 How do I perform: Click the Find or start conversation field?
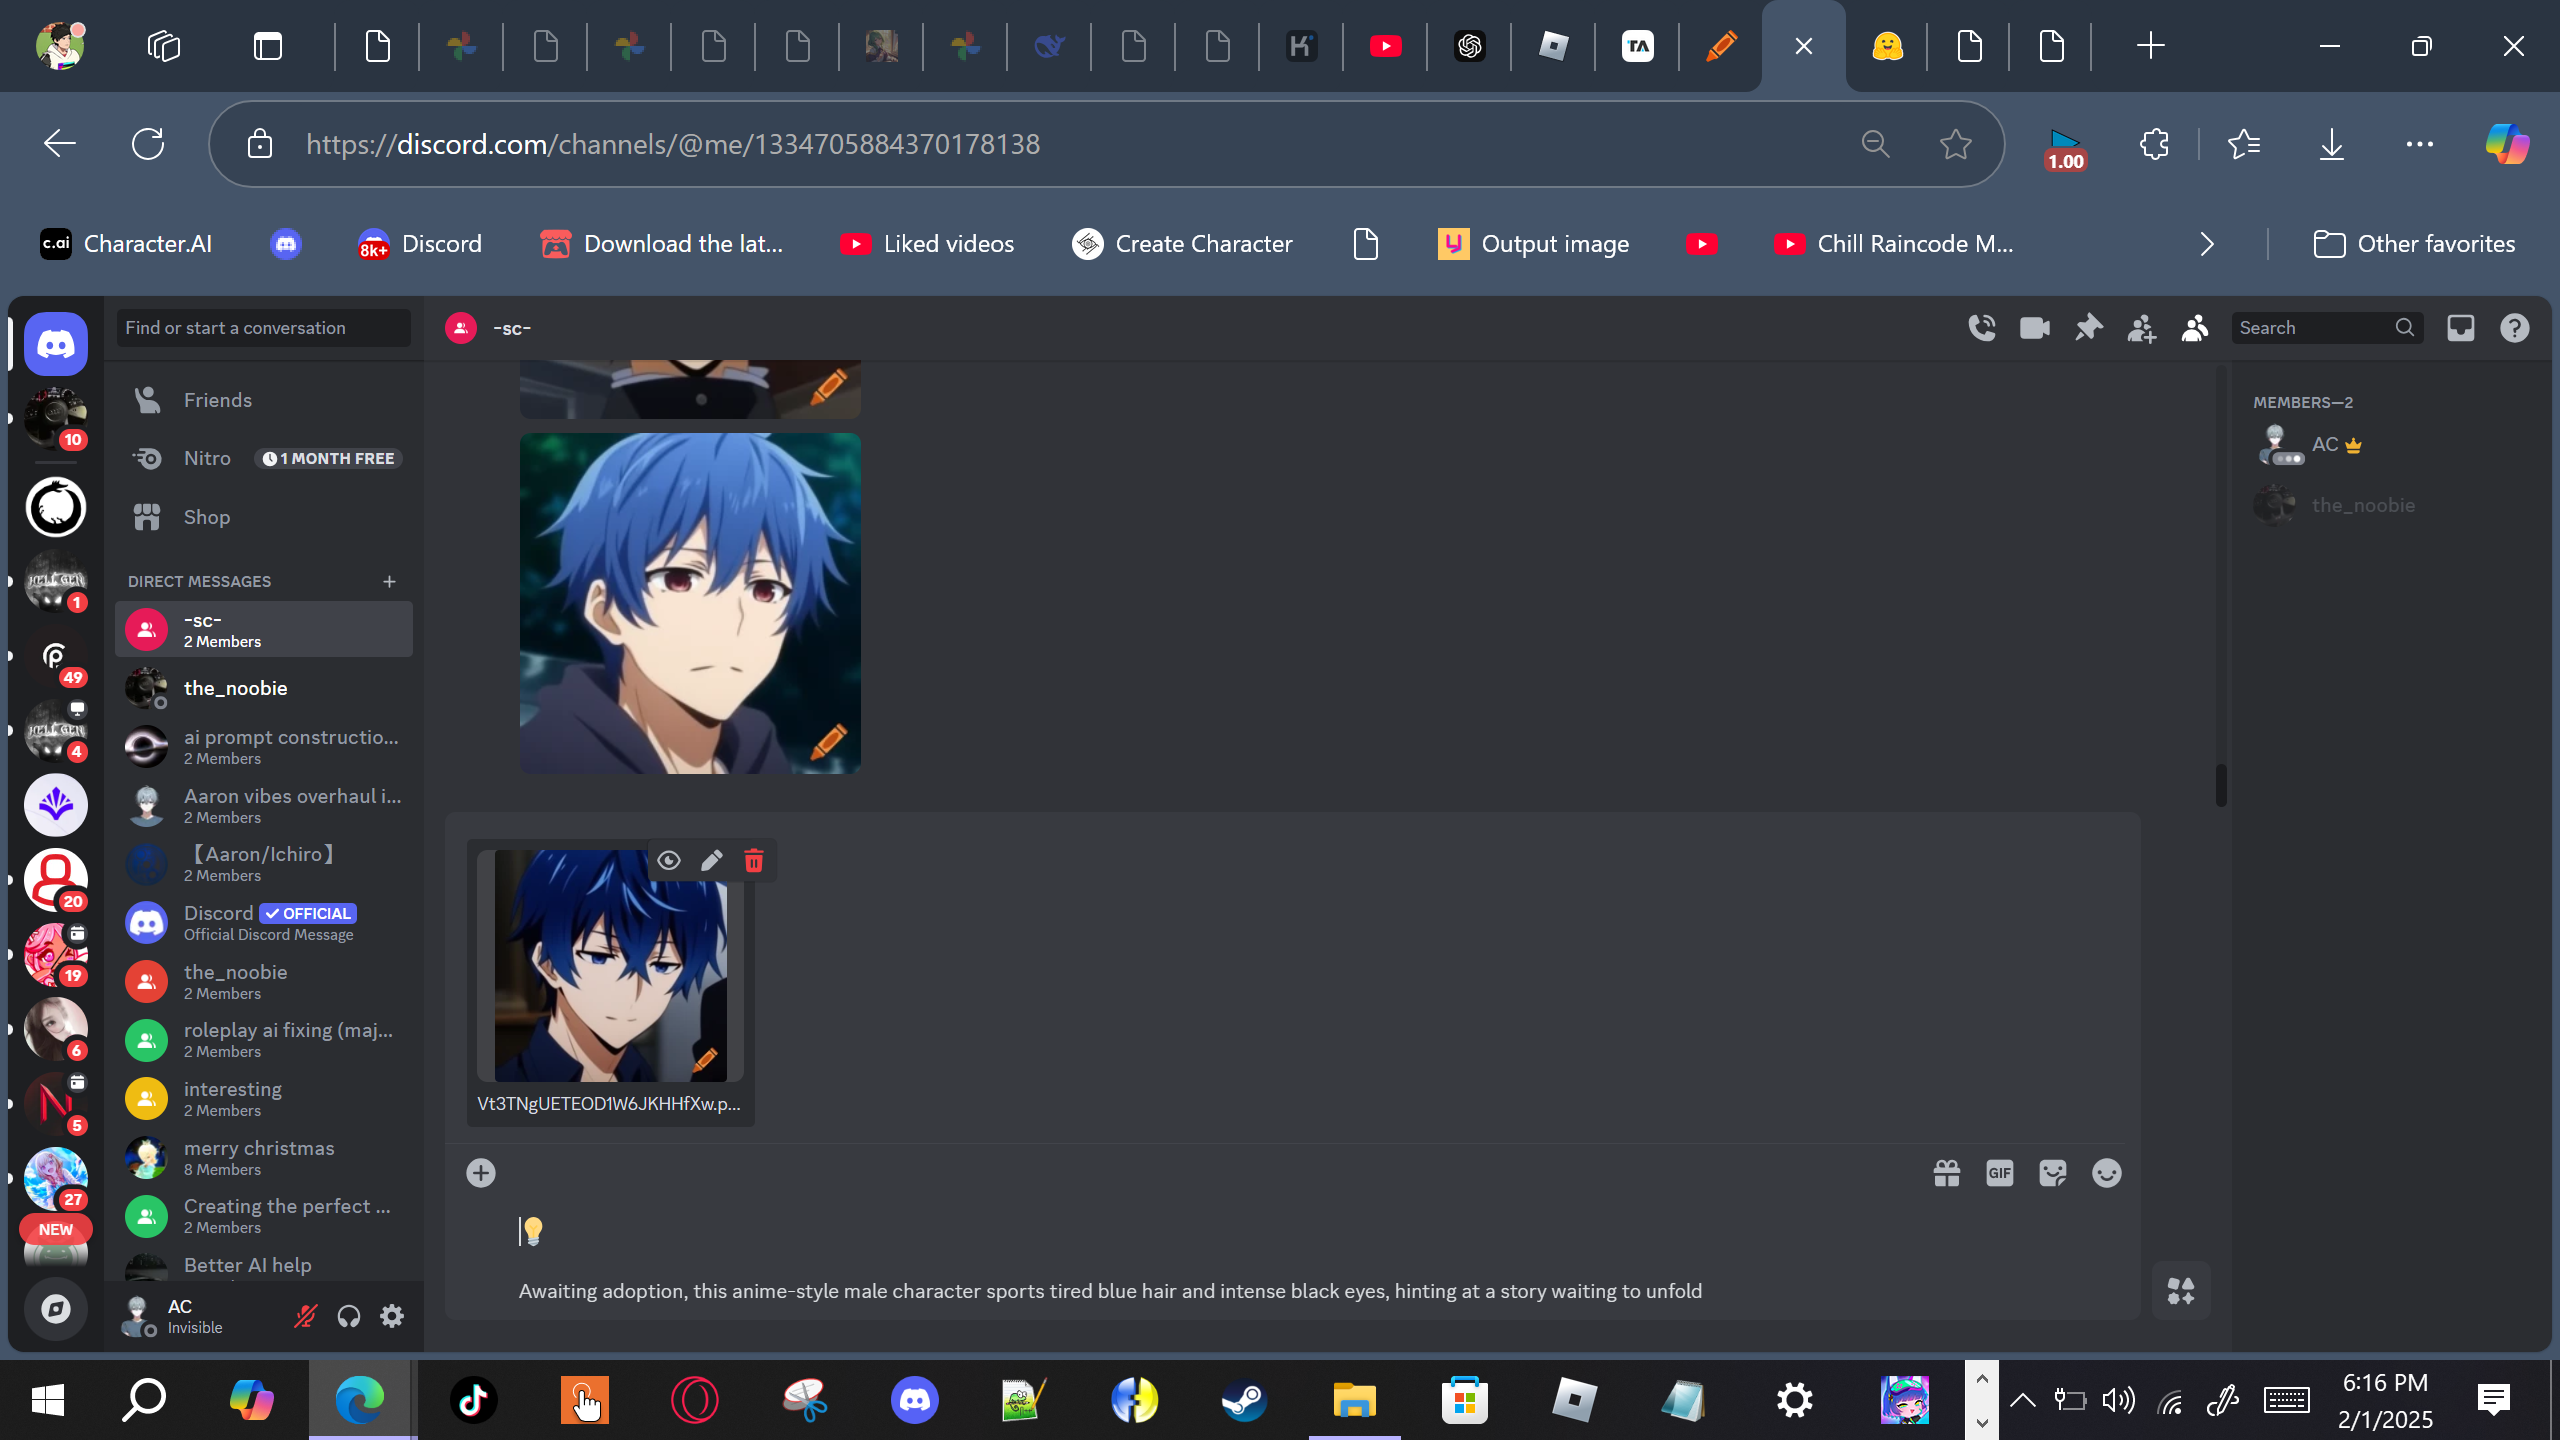point(263,328)
